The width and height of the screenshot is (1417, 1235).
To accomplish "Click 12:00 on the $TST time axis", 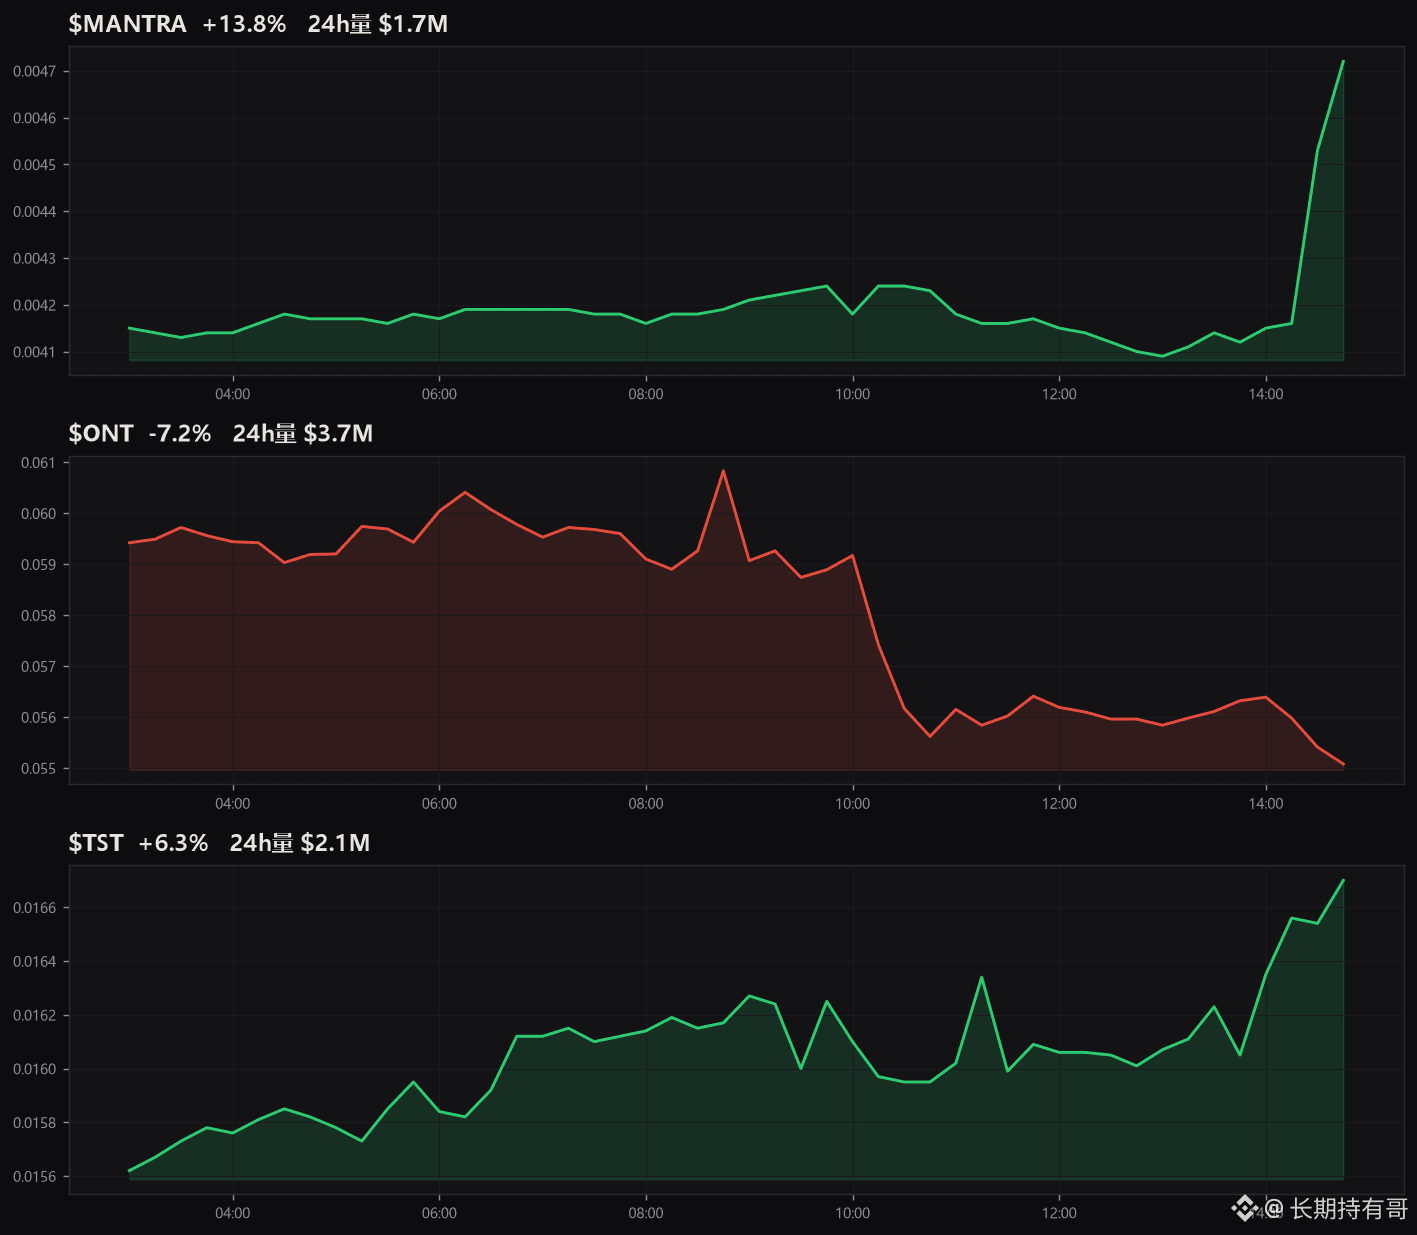I will [x=1059, y=1213].
